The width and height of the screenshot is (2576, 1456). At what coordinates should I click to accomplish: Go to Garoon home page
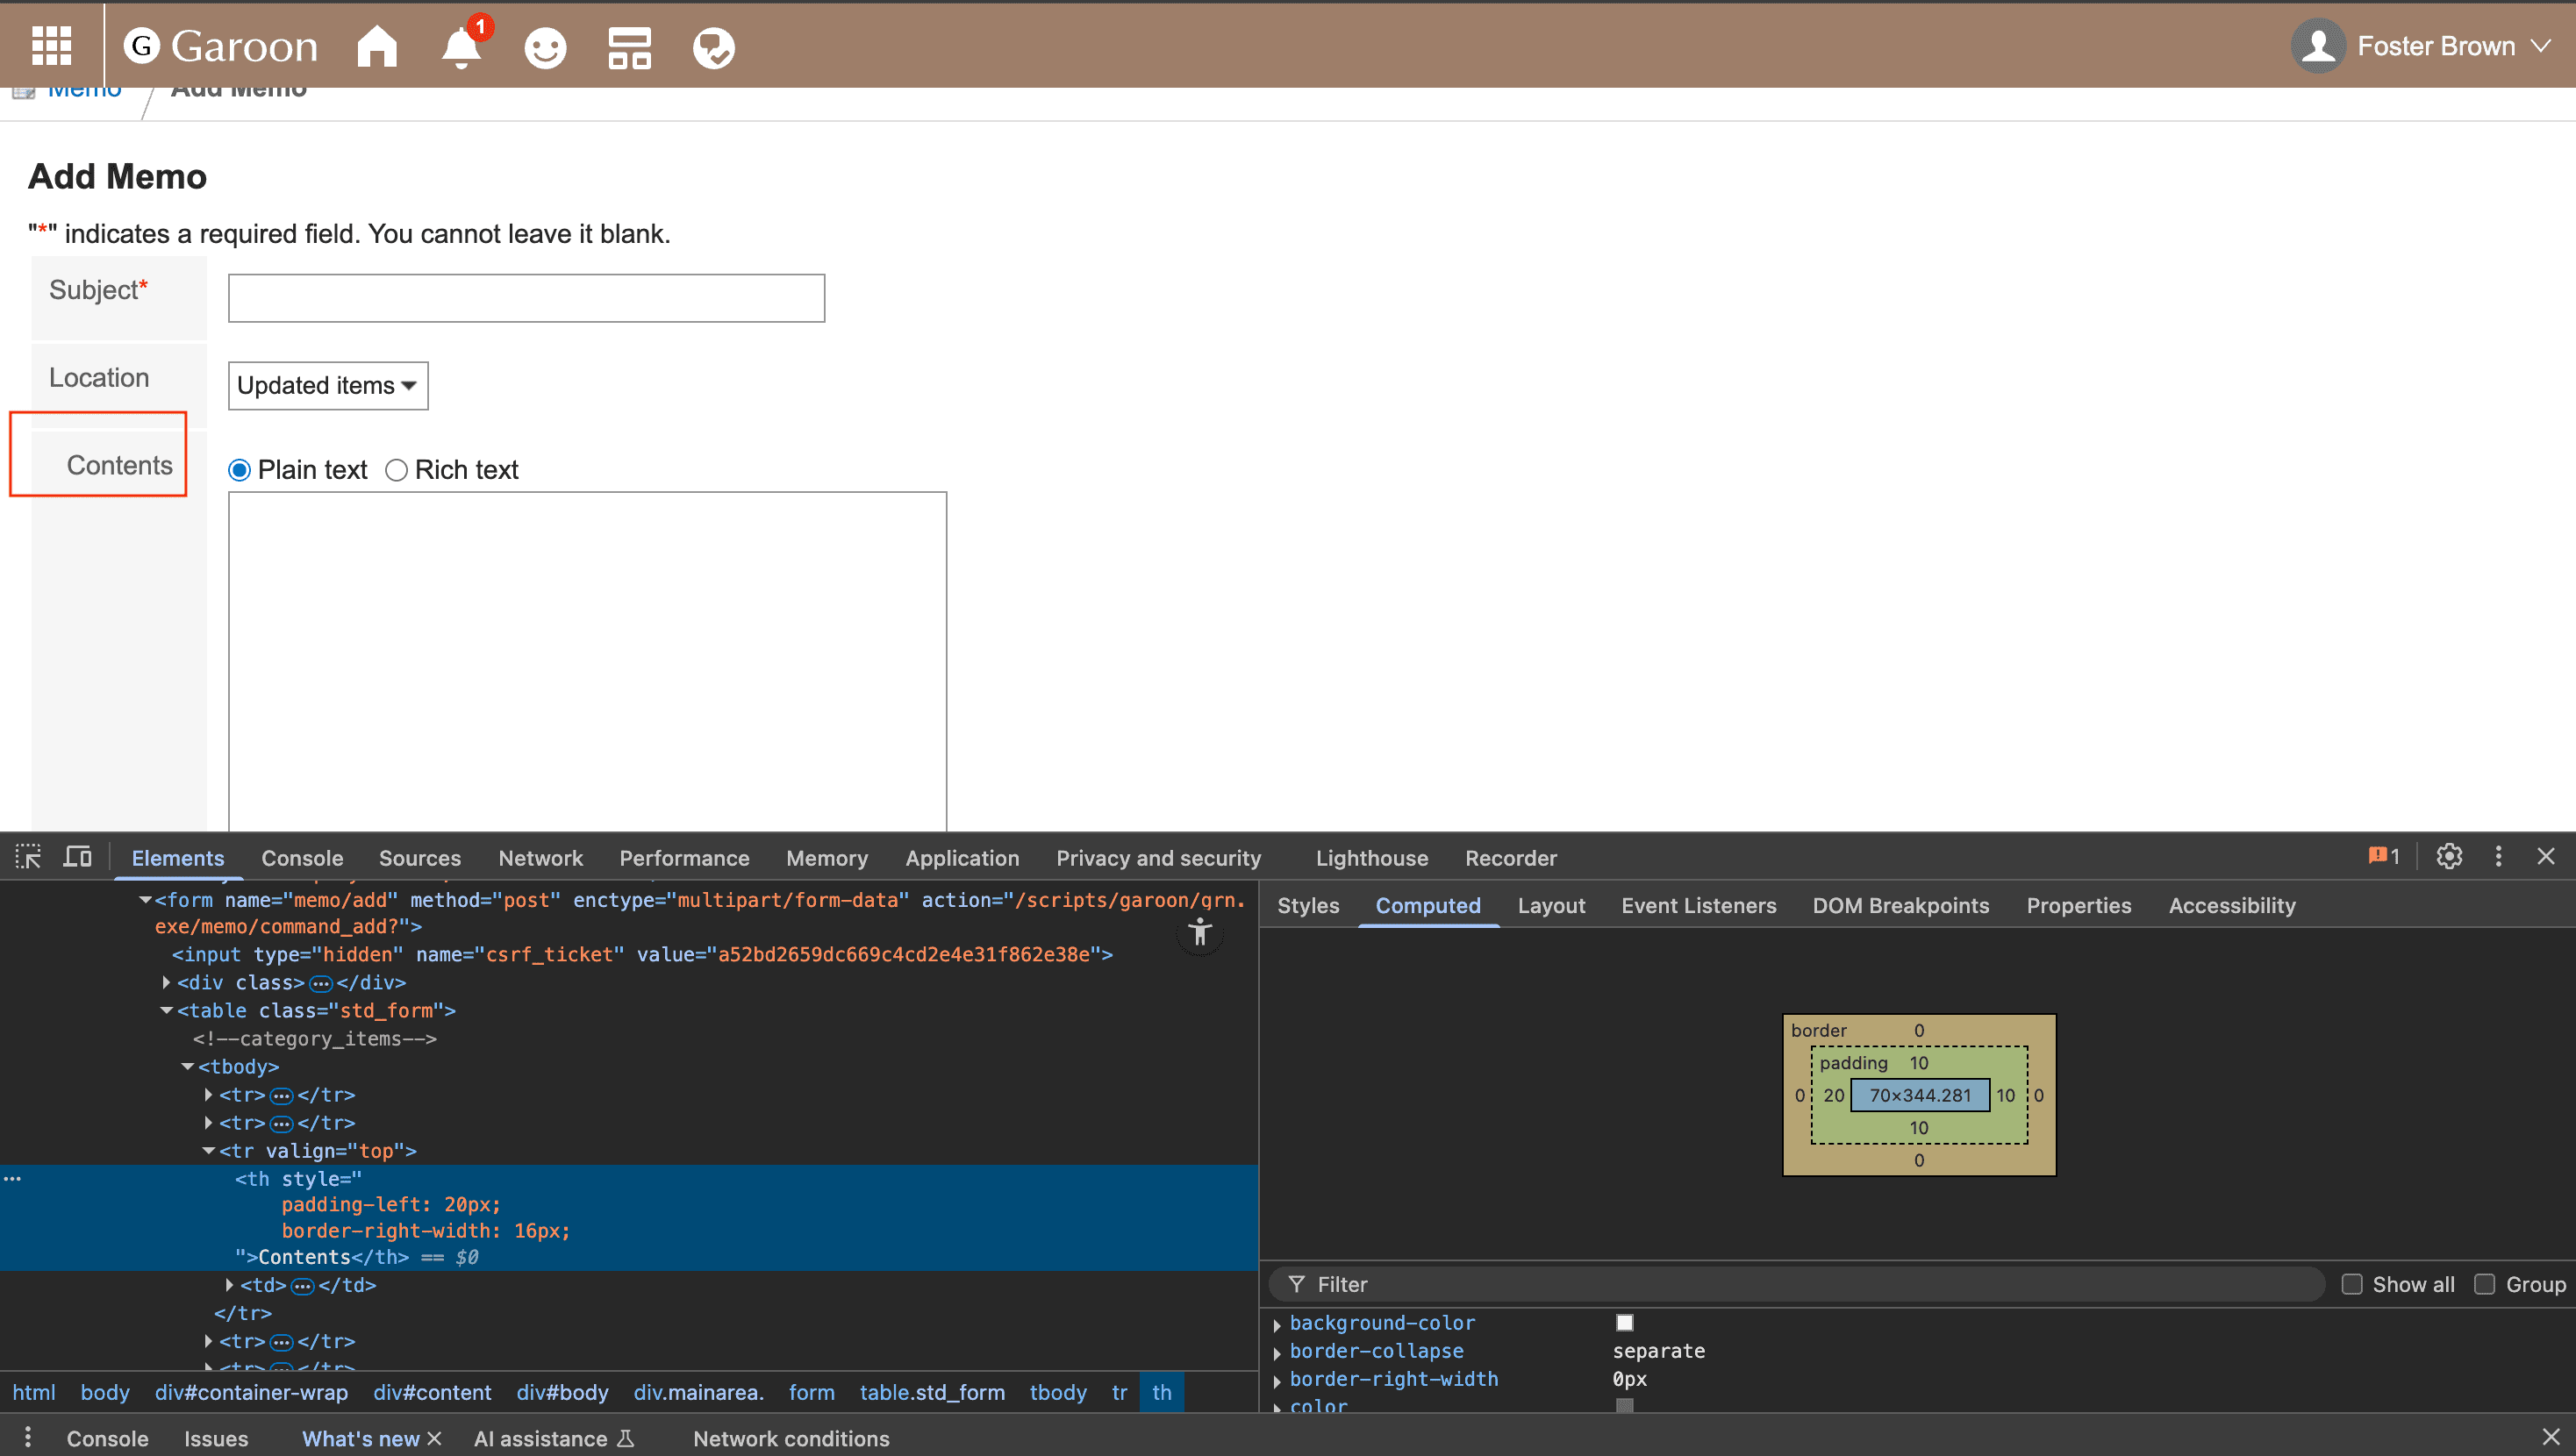[377, 46]
